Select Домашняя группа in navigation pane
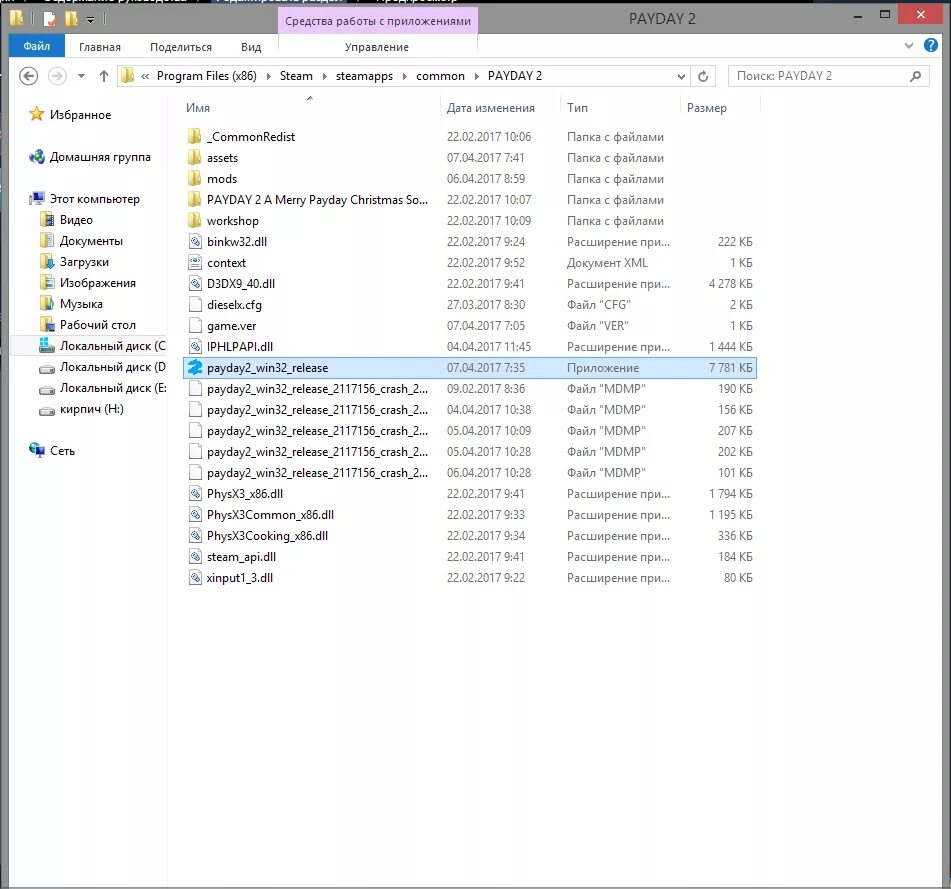 [x=99, y=156]
